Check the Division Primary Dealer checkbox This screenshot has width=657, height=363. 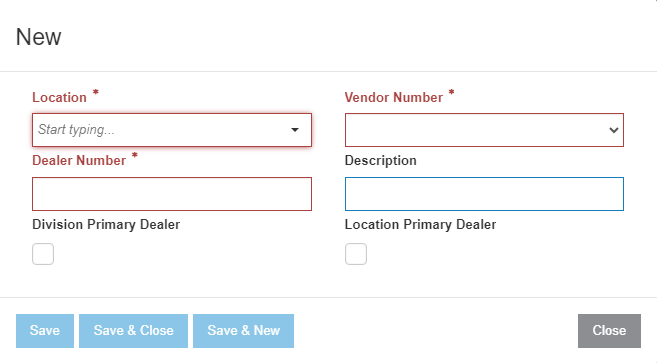(43, 254)
